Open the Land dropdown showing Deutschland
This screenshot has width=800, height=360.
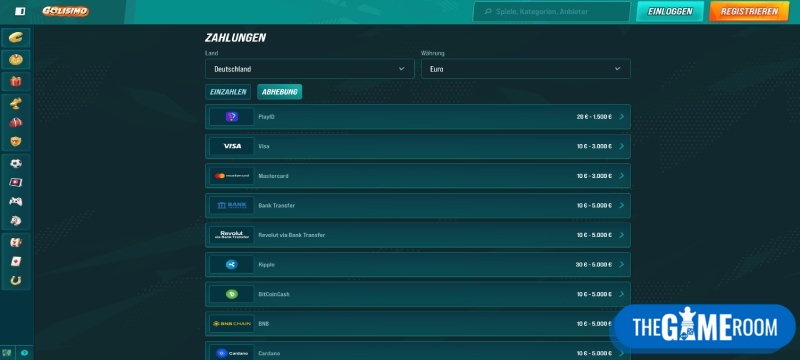(310, 69)
